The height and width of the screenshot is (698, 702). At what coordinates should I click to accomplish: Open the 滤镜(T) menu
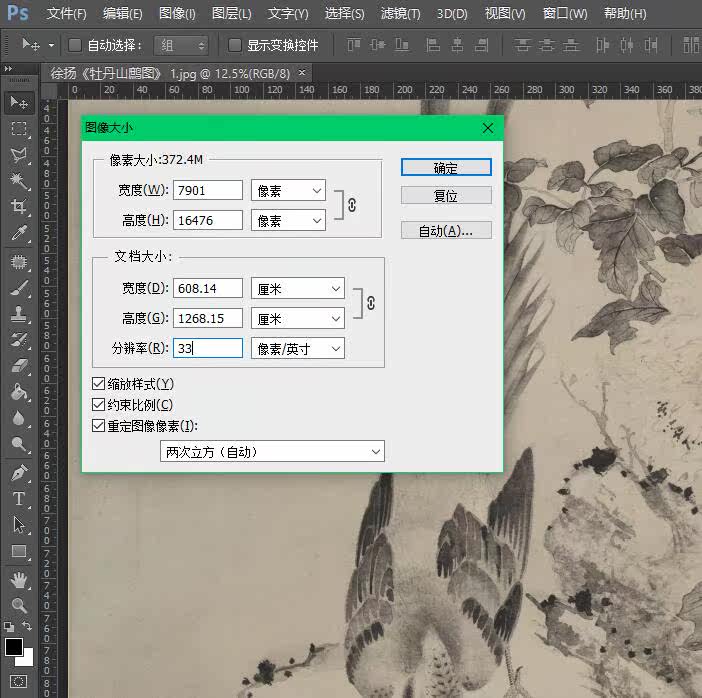[400, 13]
